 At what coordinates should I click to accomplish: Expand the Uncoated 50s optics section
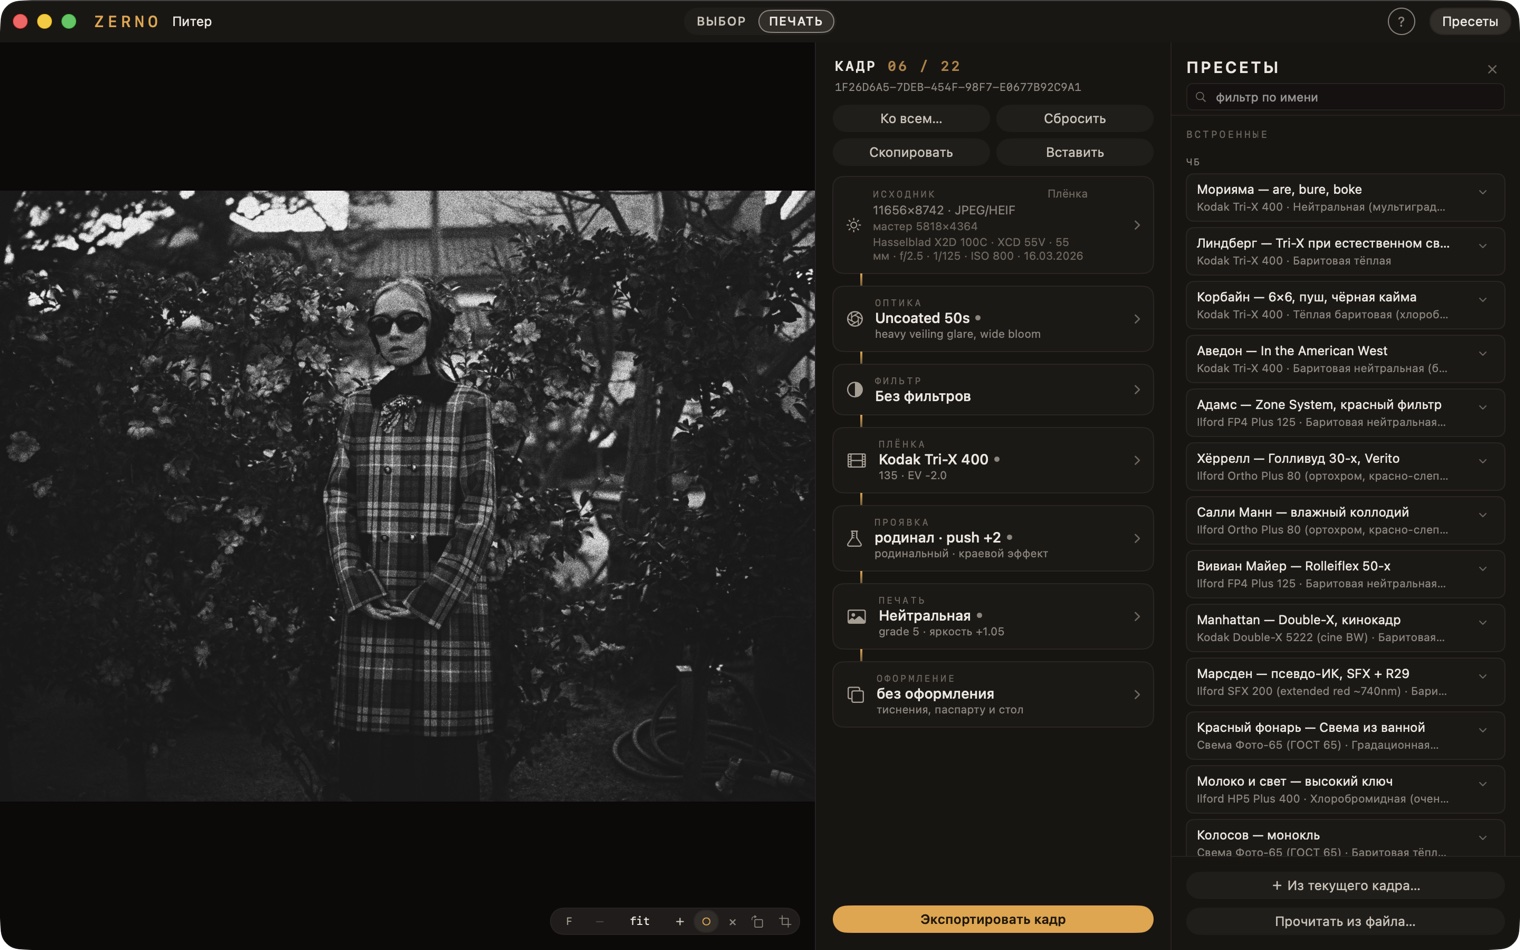1137,319
